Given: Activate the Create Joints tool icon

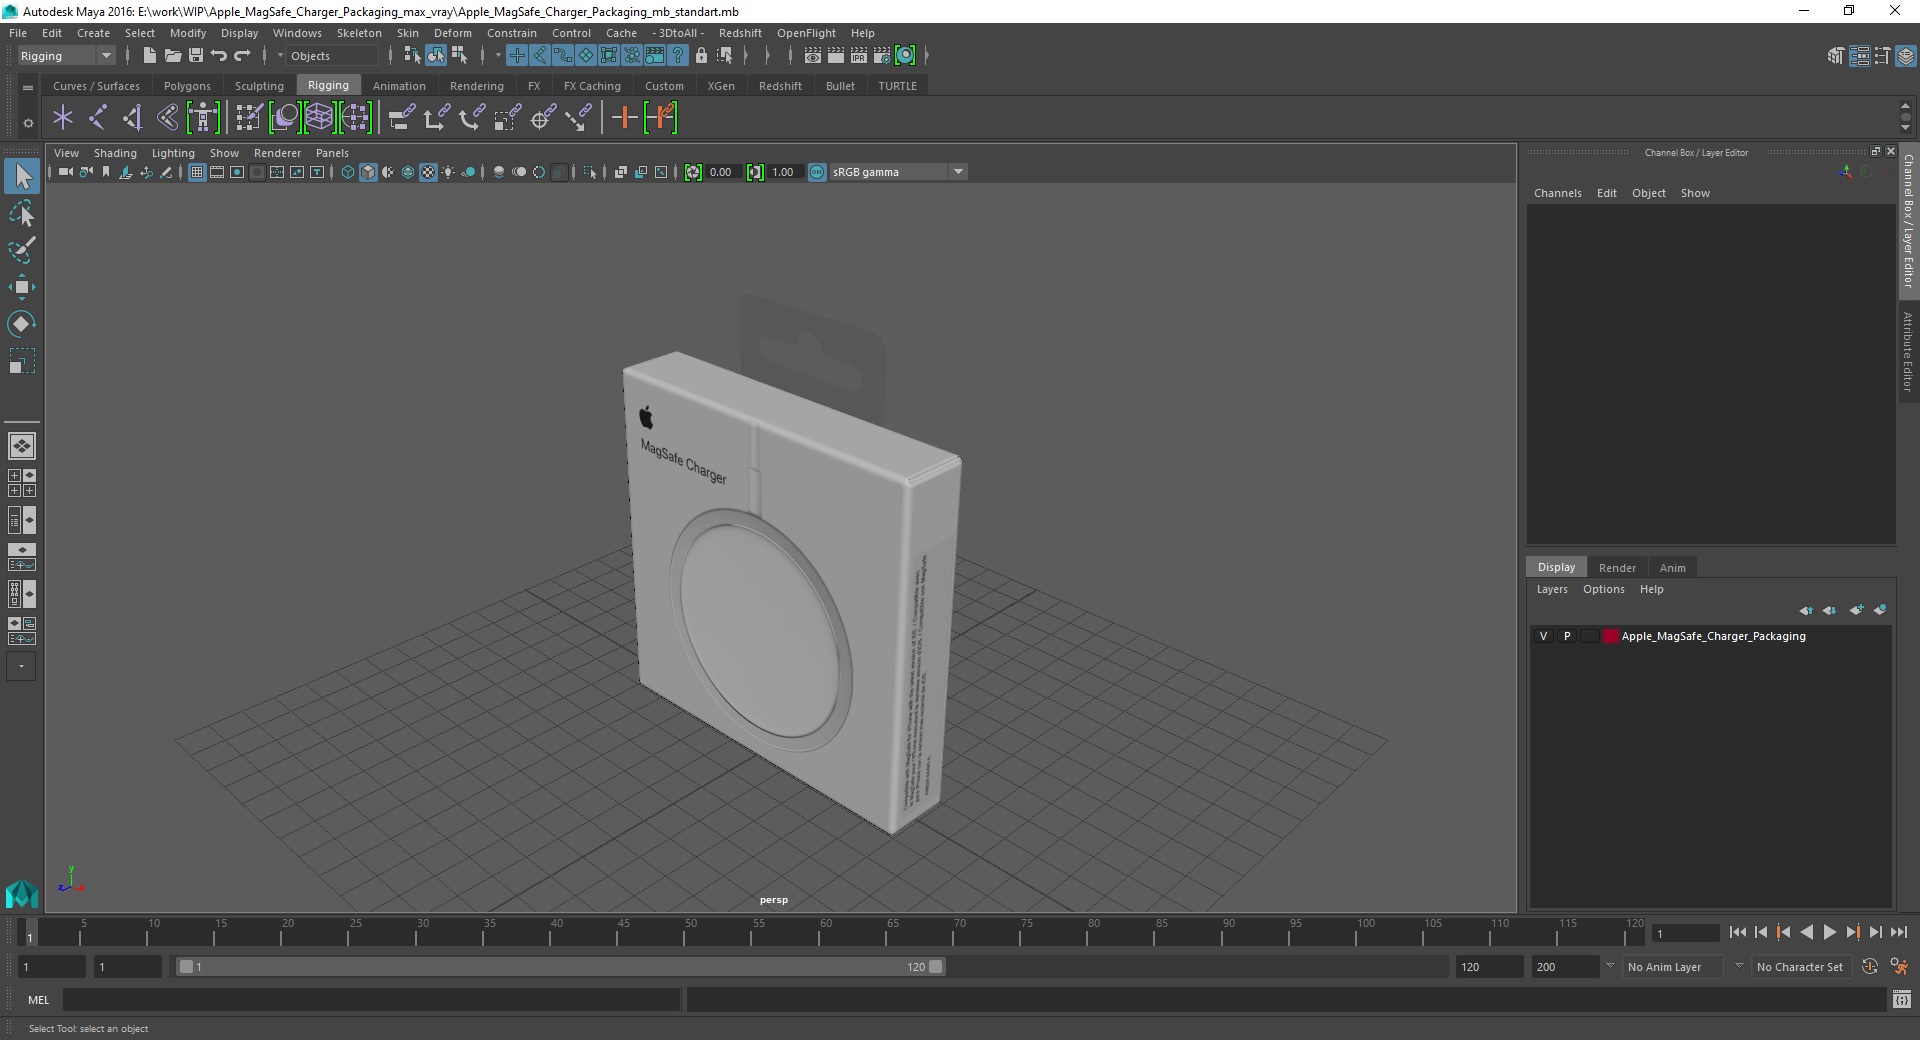Looking at the screenshot, I should [98, 118].
